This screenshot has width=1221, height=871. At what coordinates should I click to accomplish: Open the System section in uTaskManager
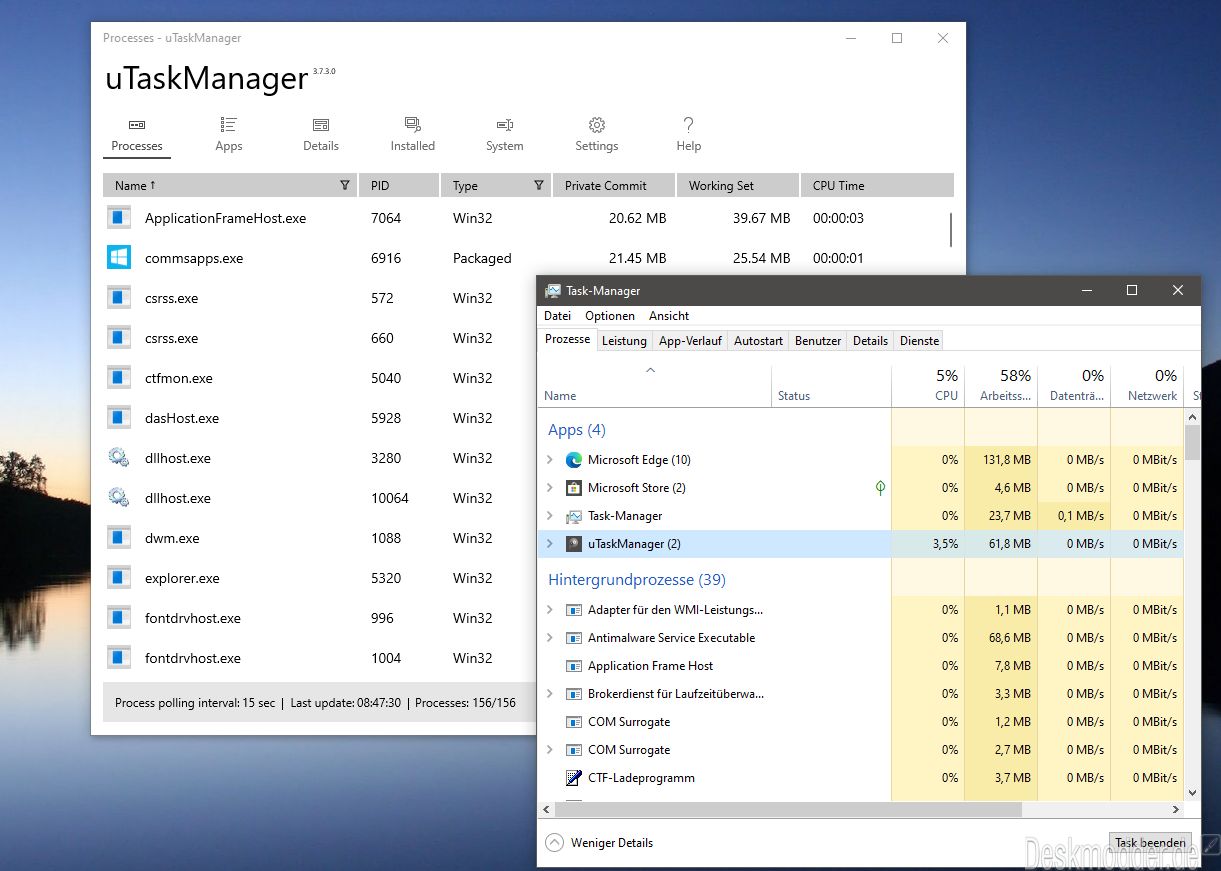click(505, 135)
